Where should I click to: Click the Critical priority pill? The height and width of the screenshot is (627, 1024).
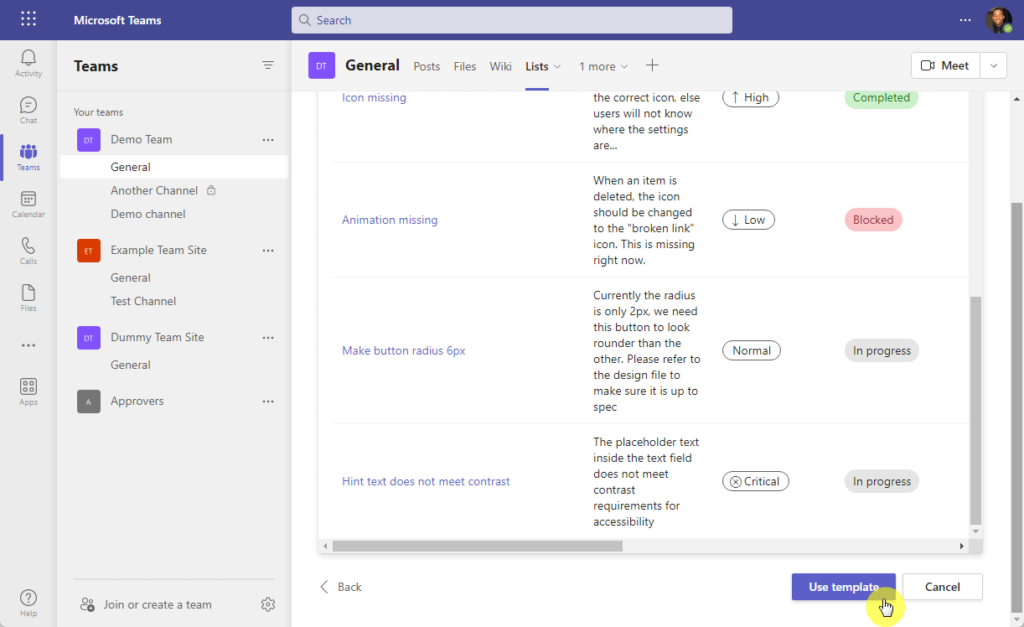(755, 481)
